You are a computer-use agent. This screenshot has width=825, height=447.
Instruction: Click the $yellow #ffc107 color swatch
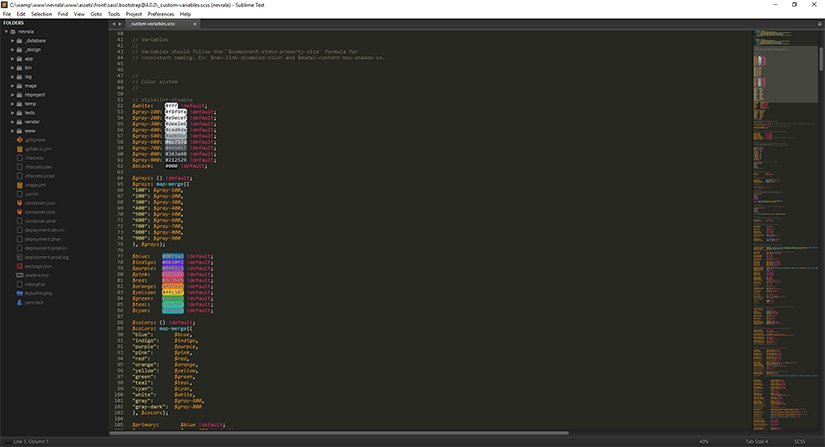[x=173, y=292]
